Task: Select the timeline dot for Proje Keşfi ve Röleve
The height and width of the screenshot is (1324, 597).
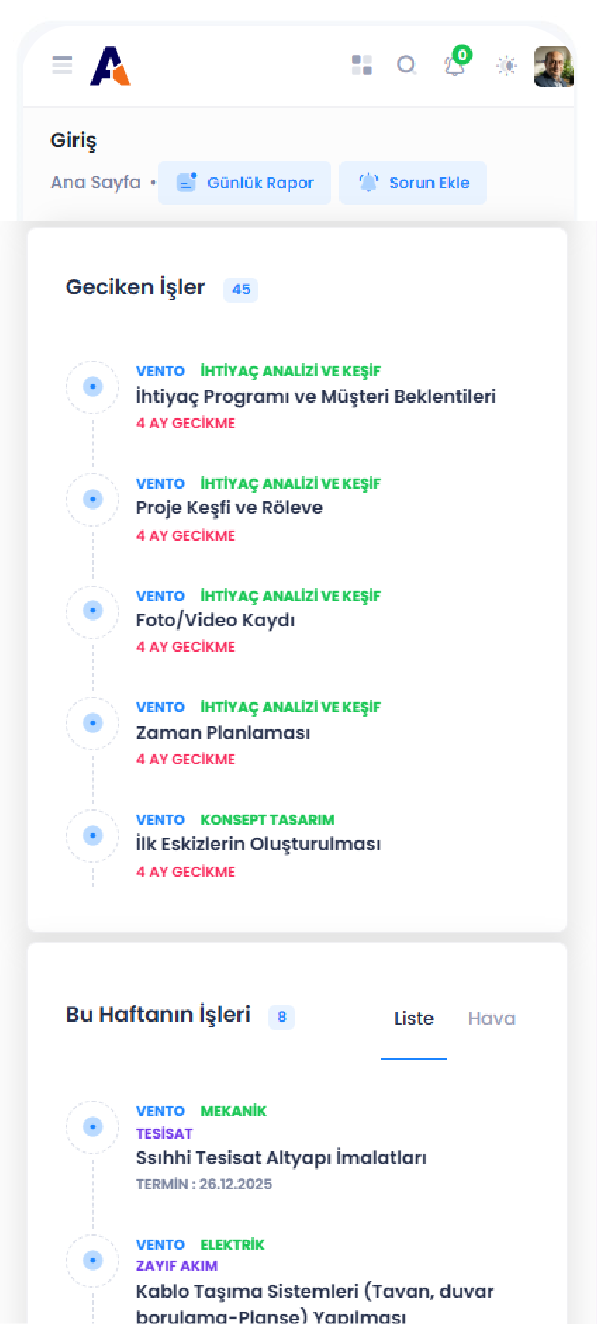Action: click(x=92, y=499)
